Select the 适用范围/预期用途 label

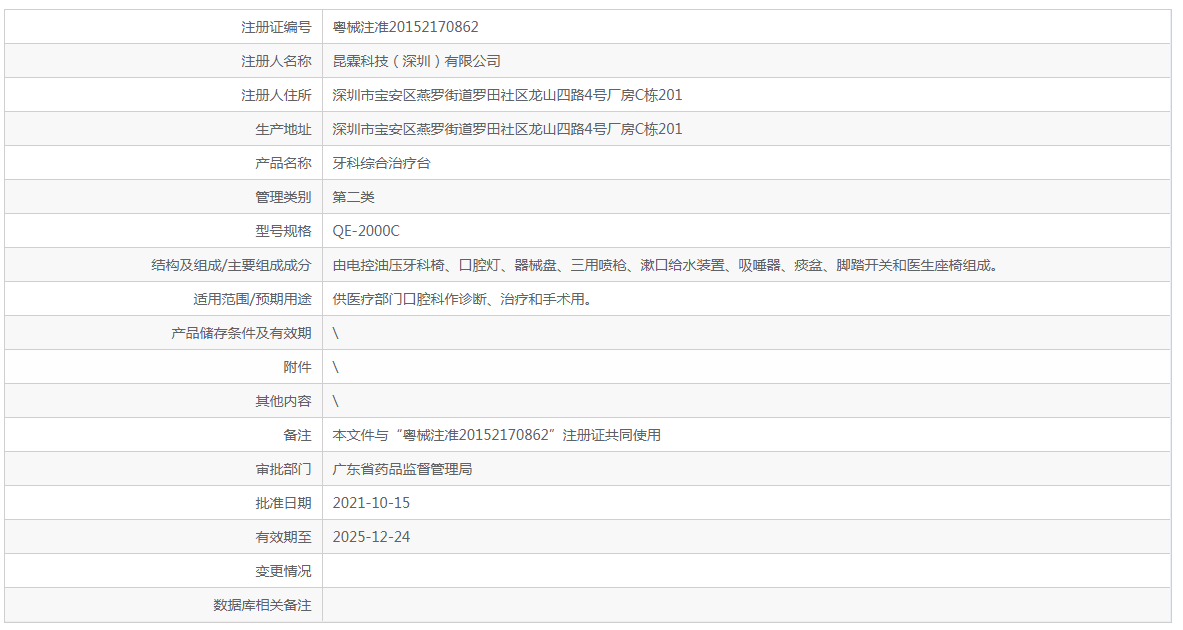point(253,299)
